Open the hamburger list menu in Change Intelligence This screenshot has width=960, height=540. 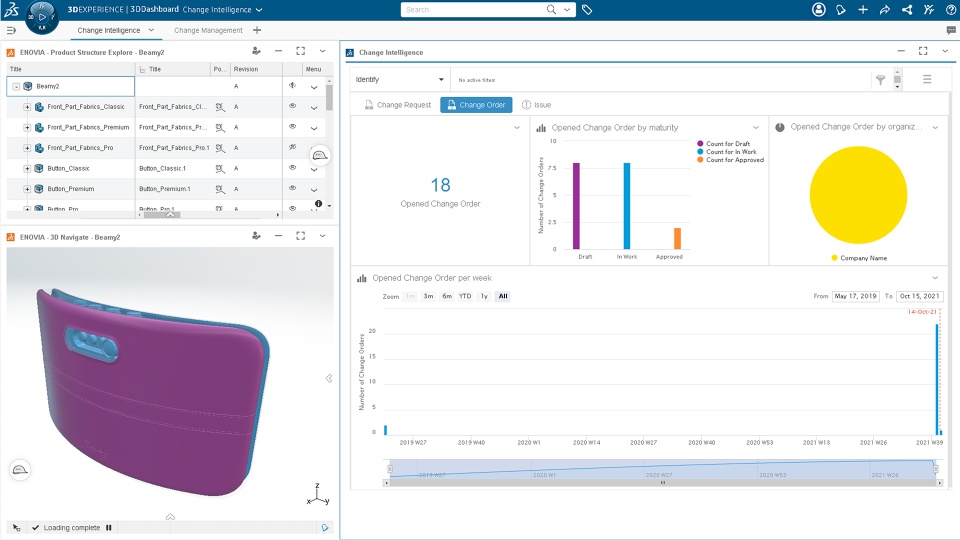click(927, 79)
